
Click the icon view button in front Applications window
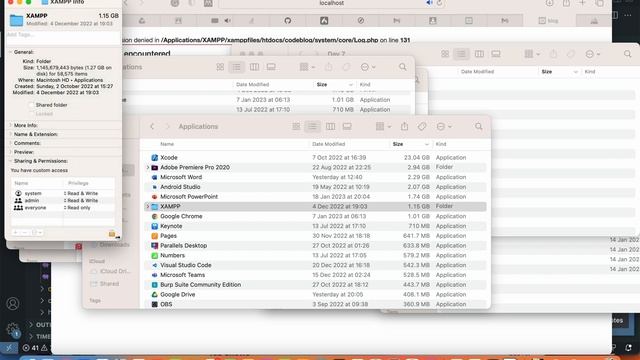pyautogui.click(x=296, y=127)
